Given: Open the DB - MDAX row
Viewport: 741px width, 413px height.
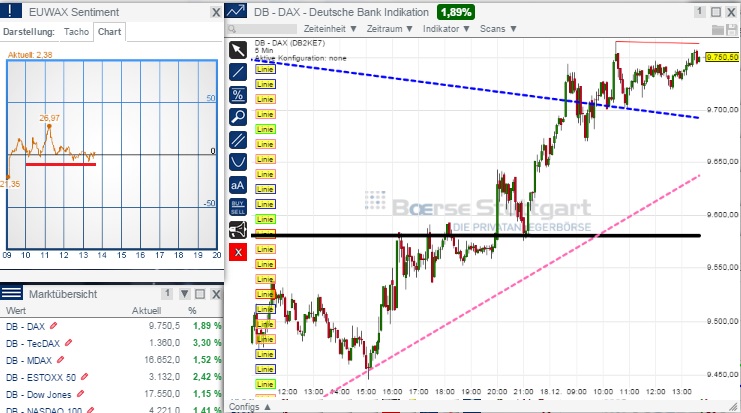Looking at the screenshot, I should click(x=112, y=360).
